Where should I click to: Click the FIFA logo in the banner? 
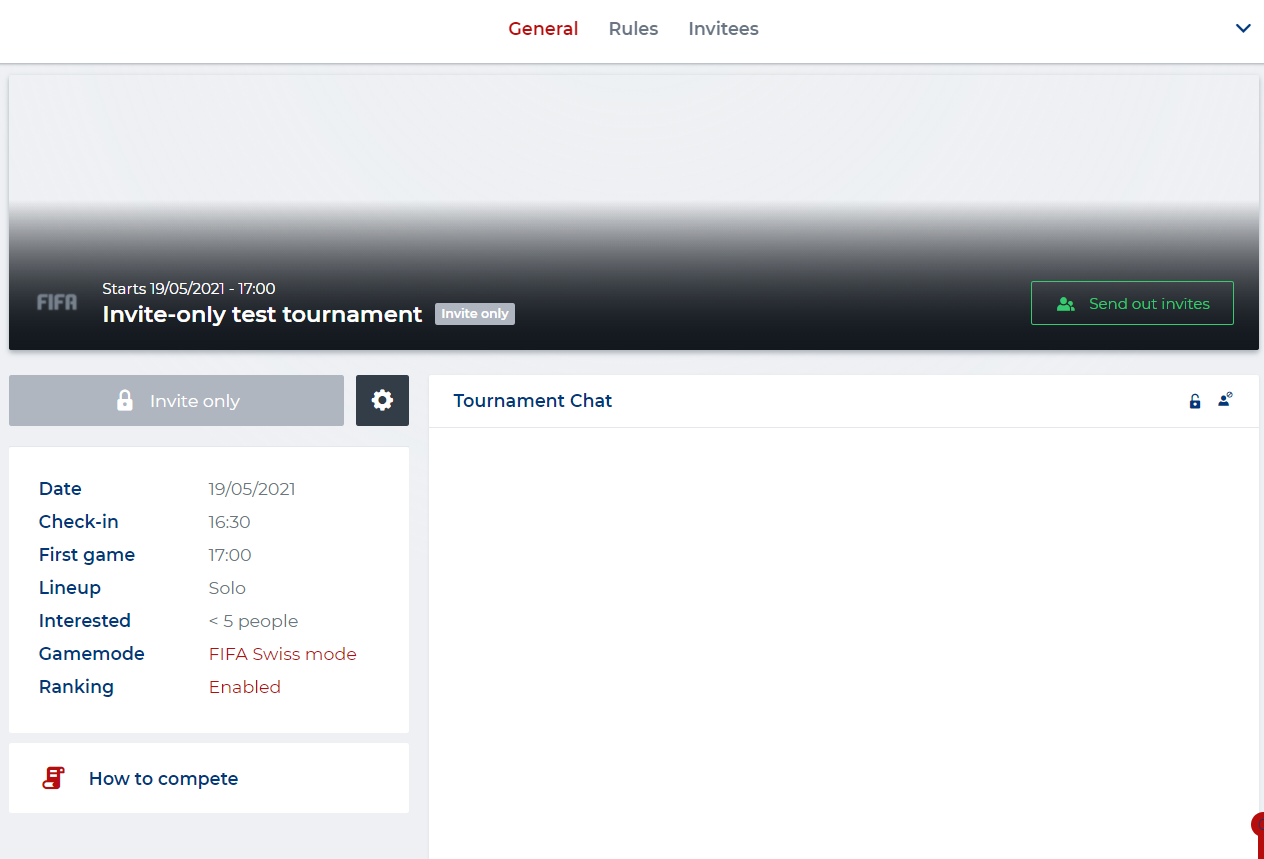(57, 302)
